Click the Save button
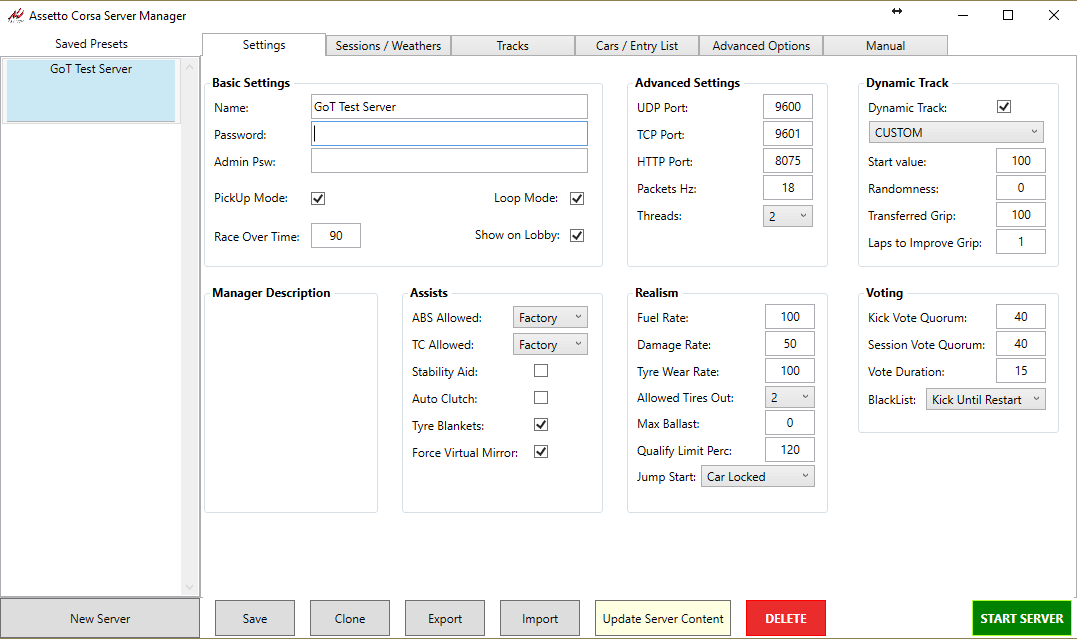The height and width of the screenshot is (639, 1077). (255, 618)
